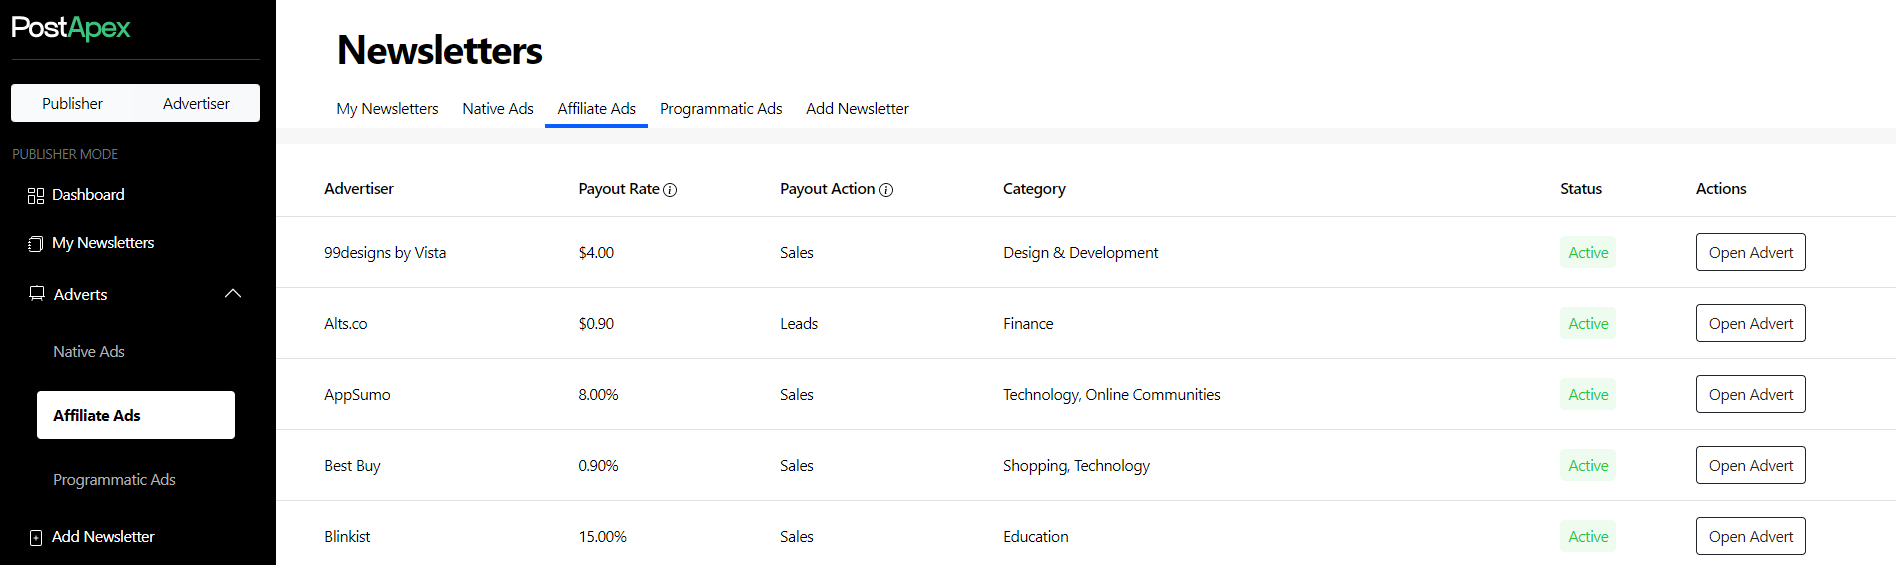Open the AppSumo advert

(1750, 394)
